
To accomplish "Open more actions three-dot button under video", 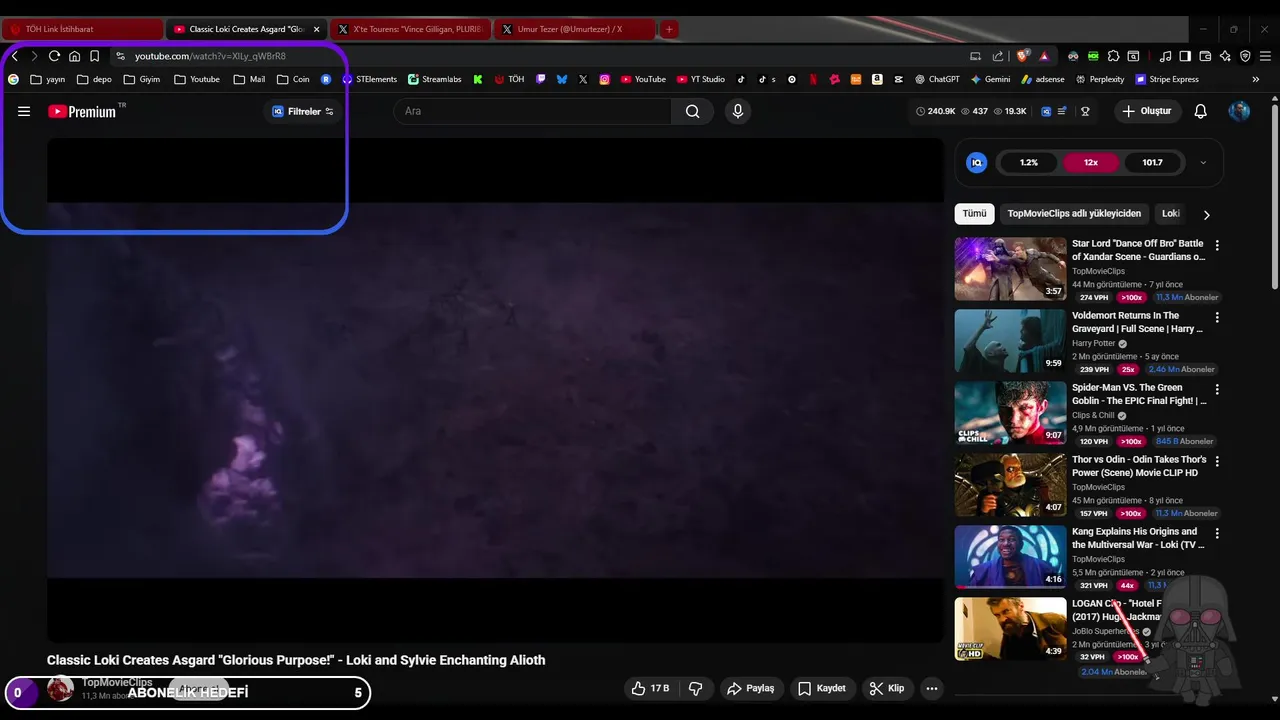I will click(x=932, y=688).
